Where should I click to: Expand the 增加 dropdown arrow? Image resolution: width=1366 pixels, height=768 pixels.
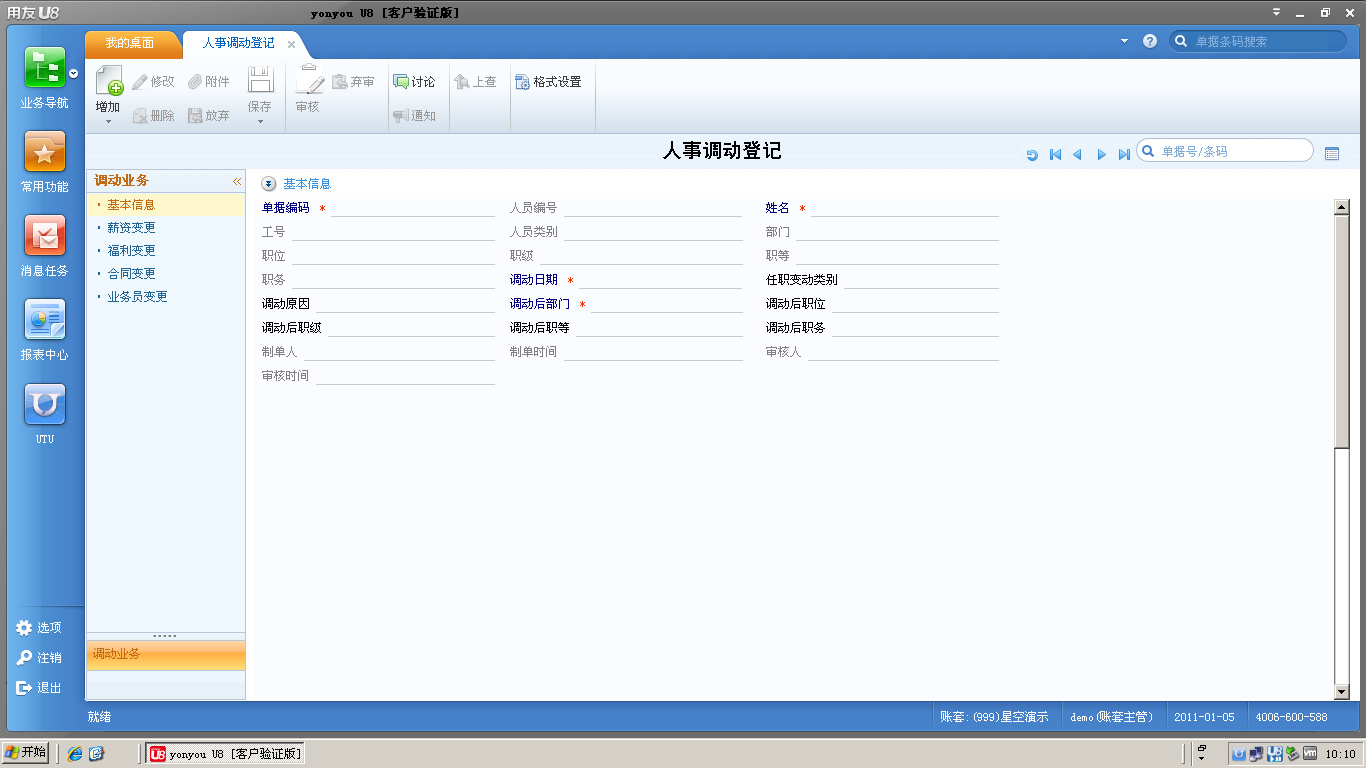pos(108,122)
